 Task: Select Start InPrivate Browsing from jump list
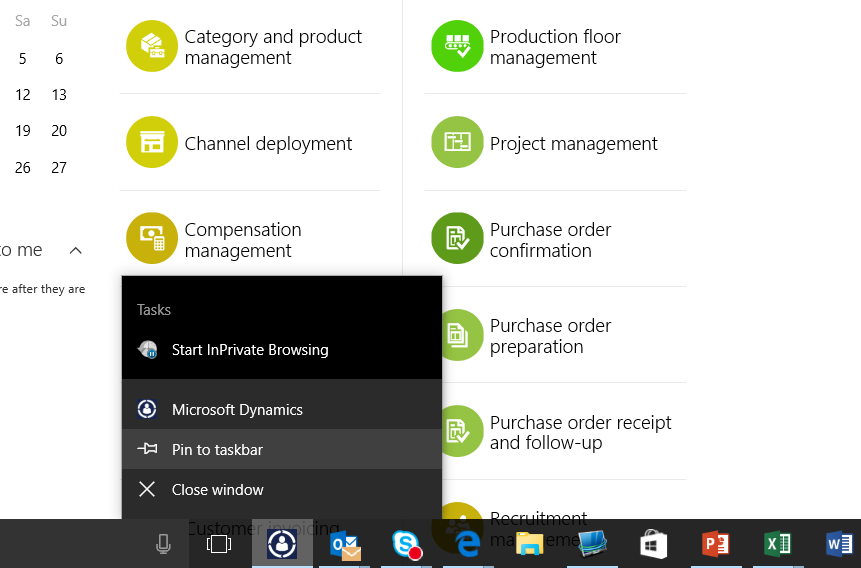coord(250,350)
